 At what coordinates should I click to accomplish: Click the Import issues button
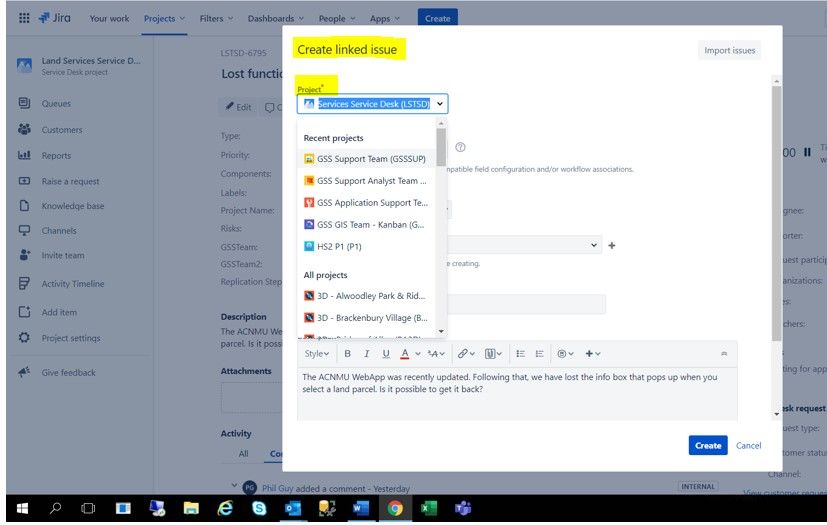[x=729, y=51]
